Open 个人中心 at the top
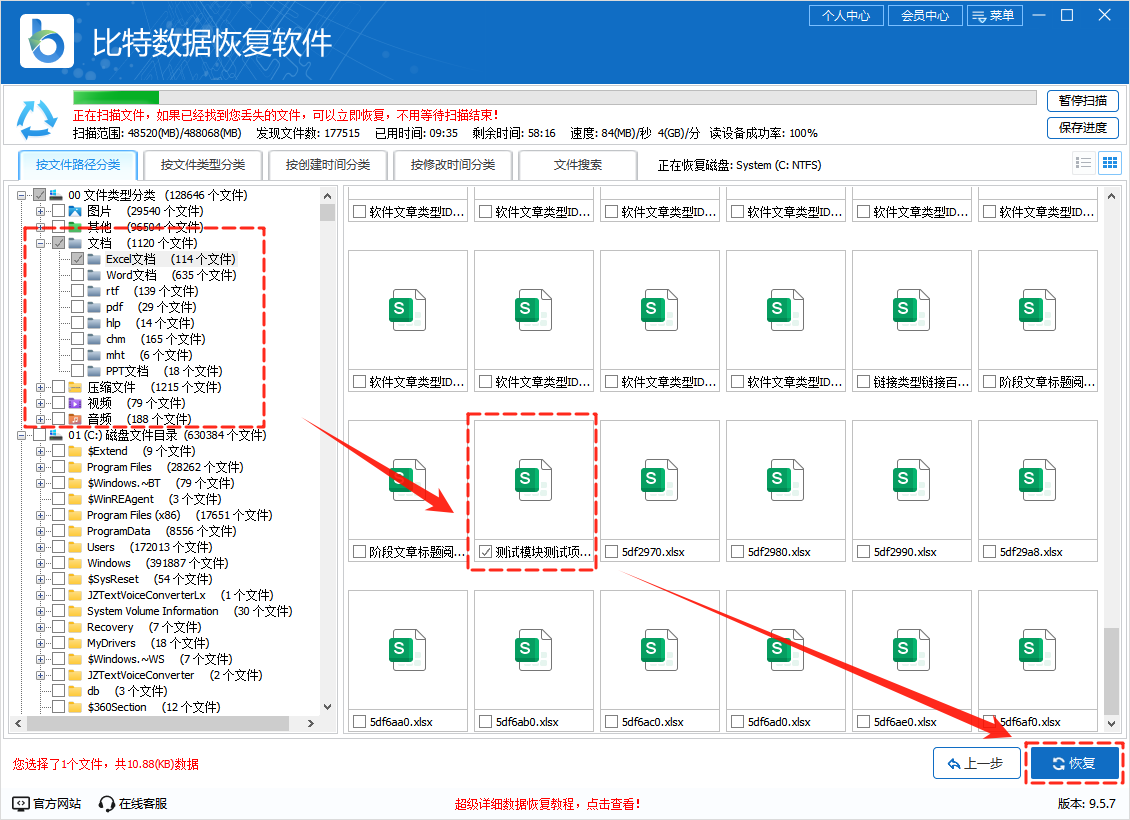1130x820 pixels. point(846,15)
